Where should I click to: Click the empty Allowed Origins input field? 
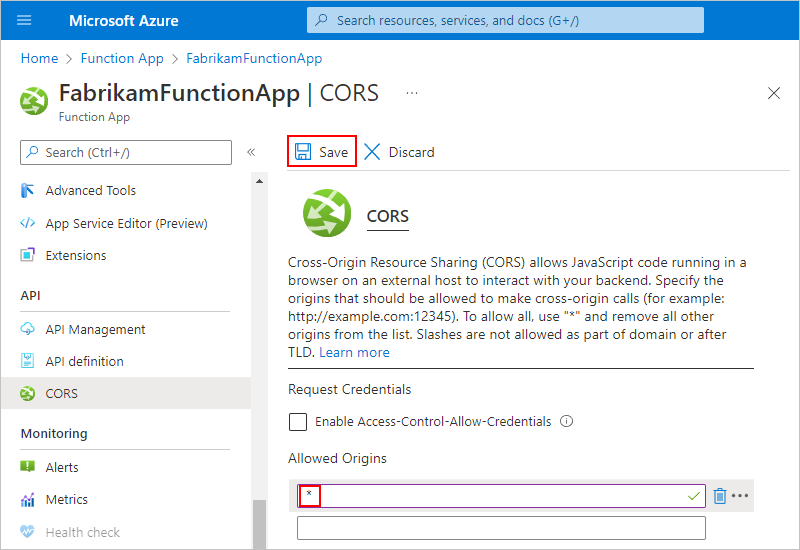point(501,528)
